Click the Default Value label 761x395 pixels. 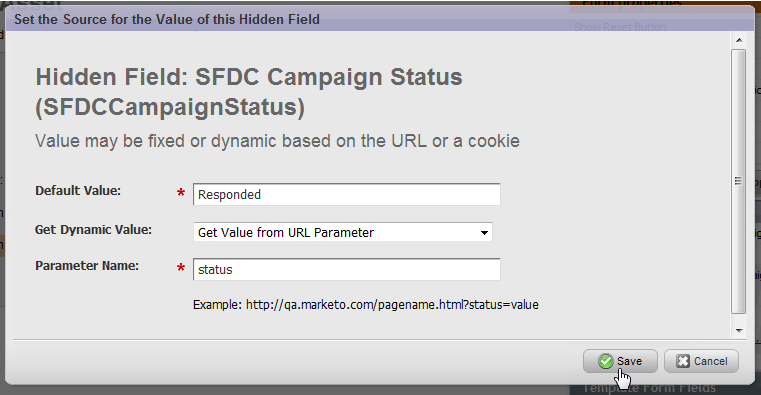tap(78, 191)
